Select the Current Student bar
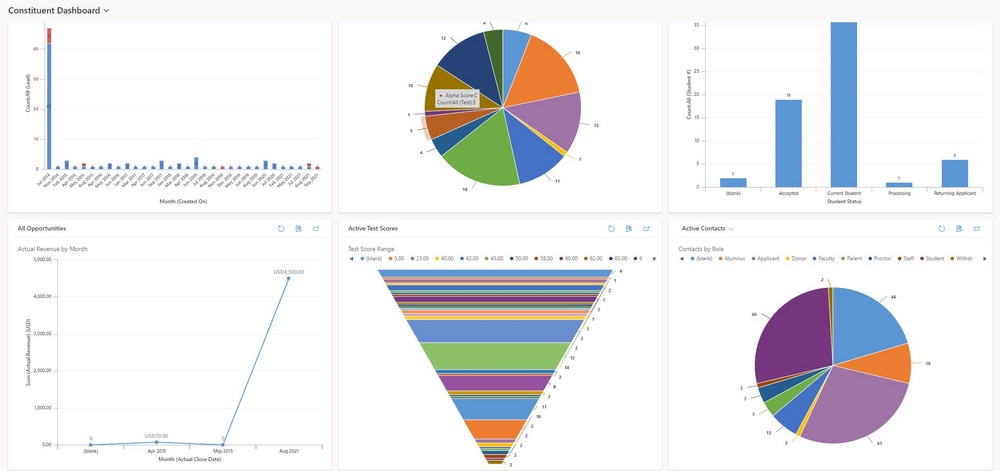 843,105
